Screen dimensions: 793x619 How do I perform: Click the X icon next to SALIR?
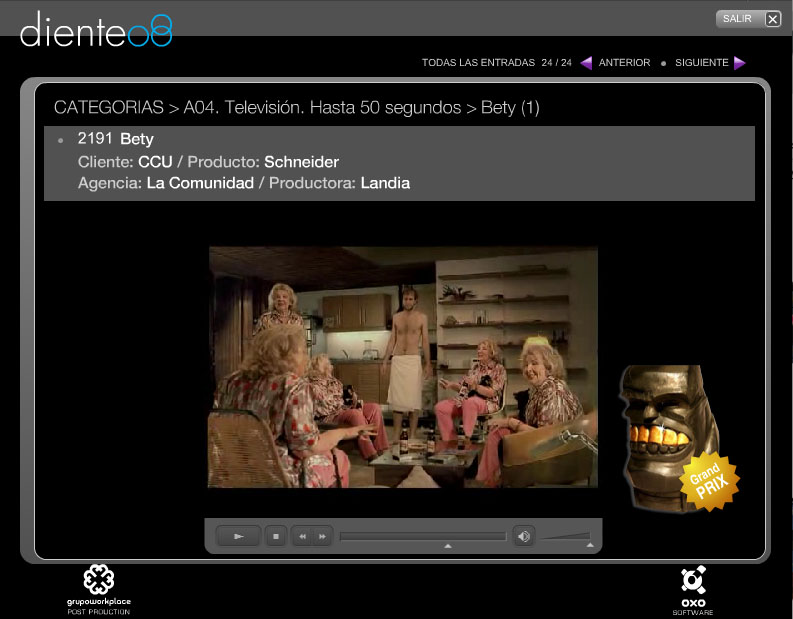click(x=772, y=19)
